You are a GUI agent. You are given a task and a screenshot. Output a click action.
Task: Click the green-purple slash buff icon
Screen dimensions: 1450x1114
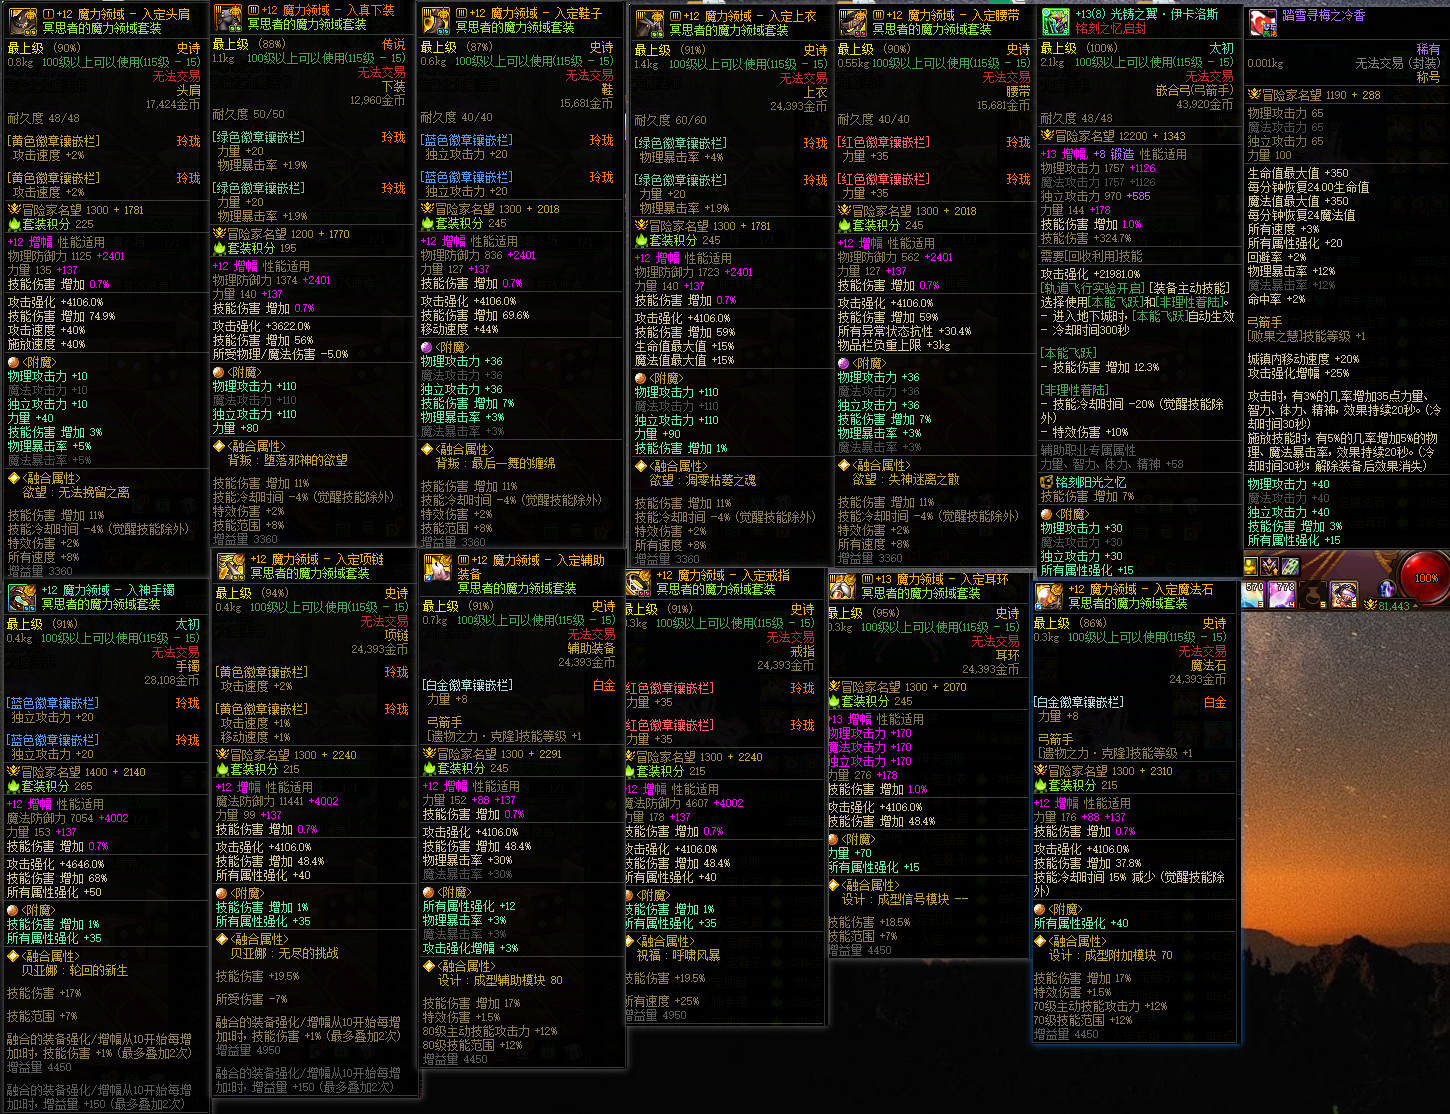[x=1290, y=566]
